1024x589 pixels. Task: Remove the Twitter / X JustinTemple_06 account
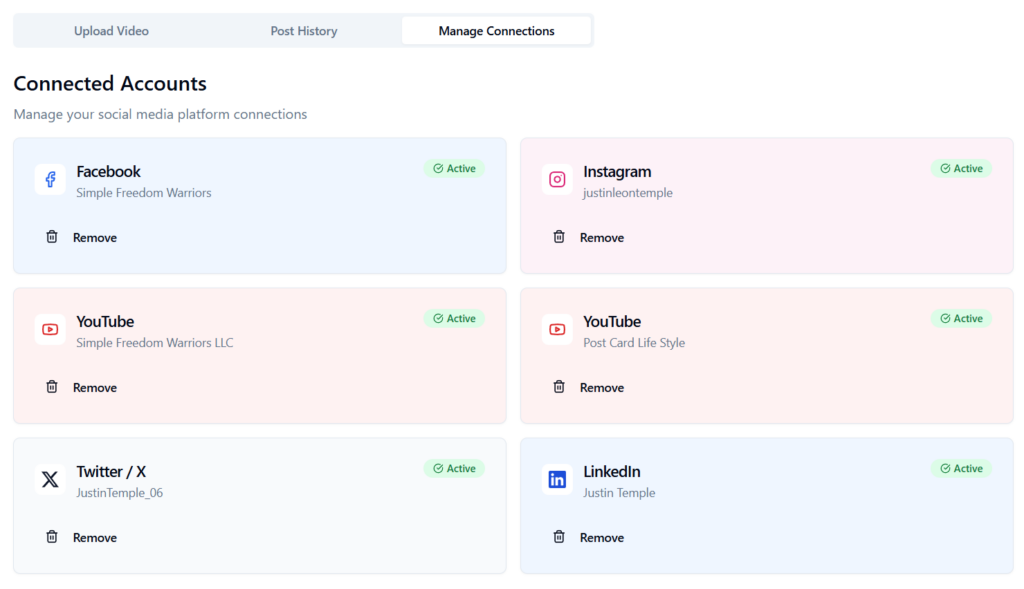82,537
